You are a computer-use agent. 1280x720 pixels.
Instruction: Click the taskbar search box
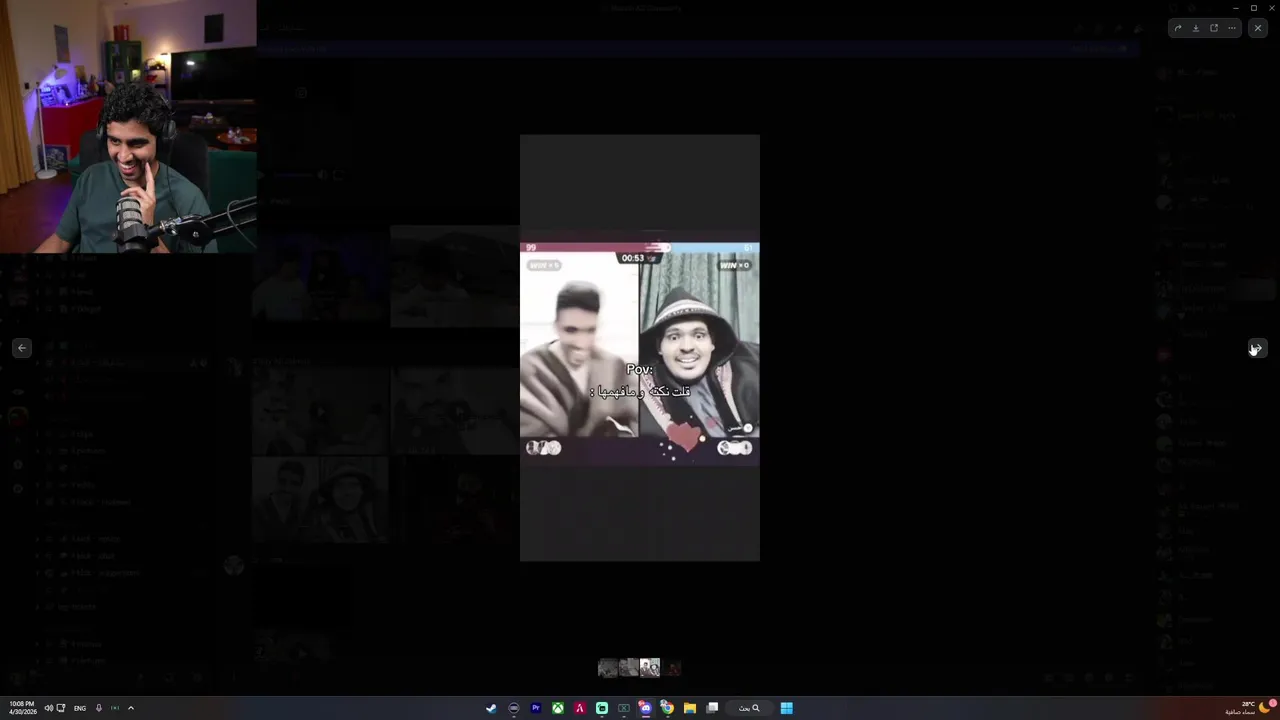(749, 708)
